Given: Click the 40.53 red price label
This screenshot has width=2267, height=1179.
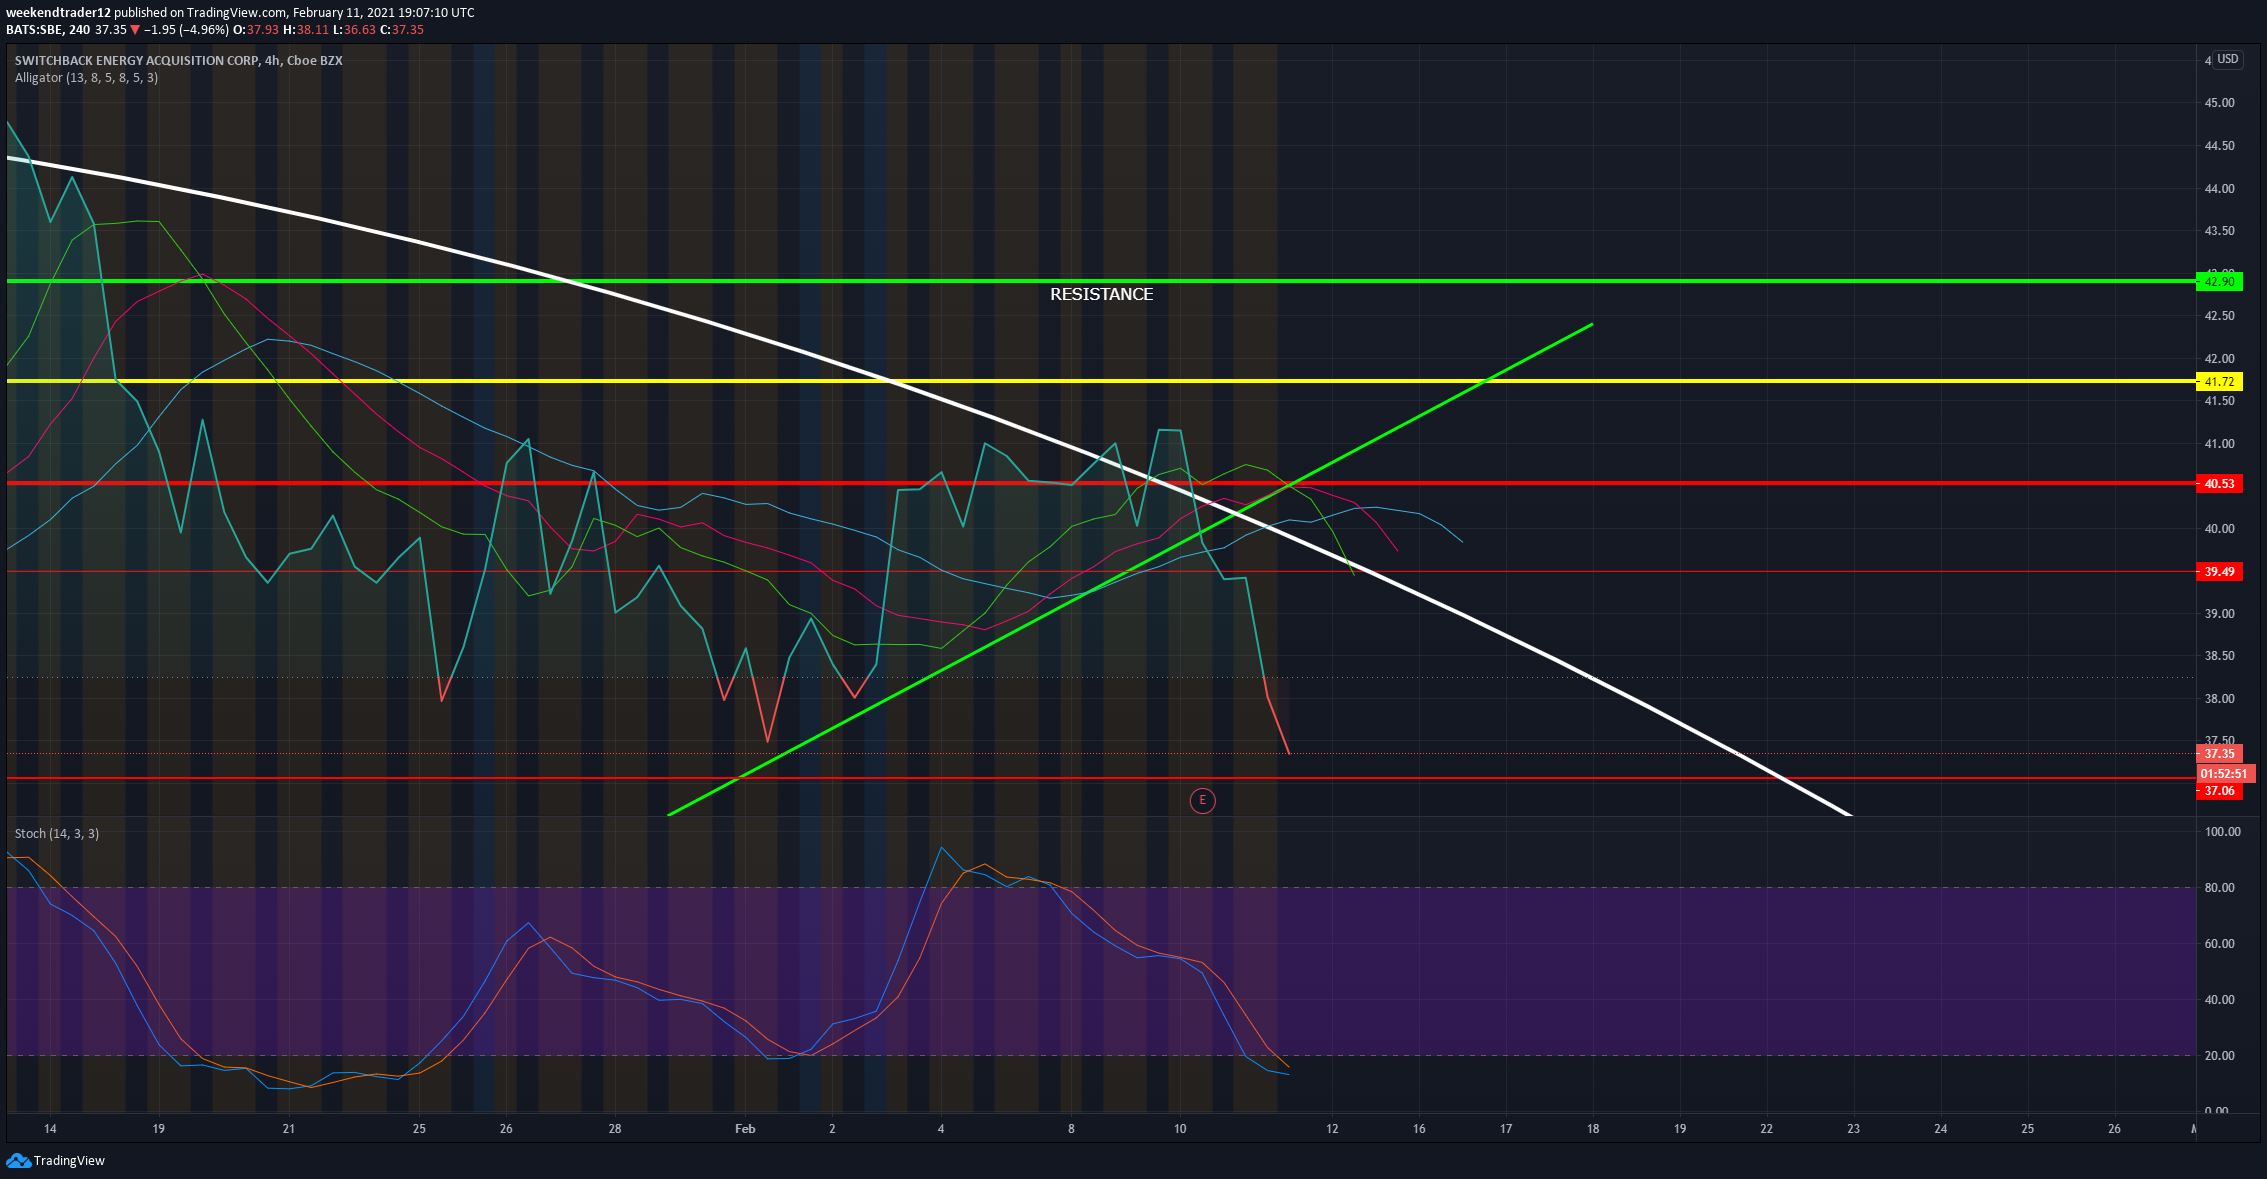Looking at the screenshot, I should [x=2219, y=484].
